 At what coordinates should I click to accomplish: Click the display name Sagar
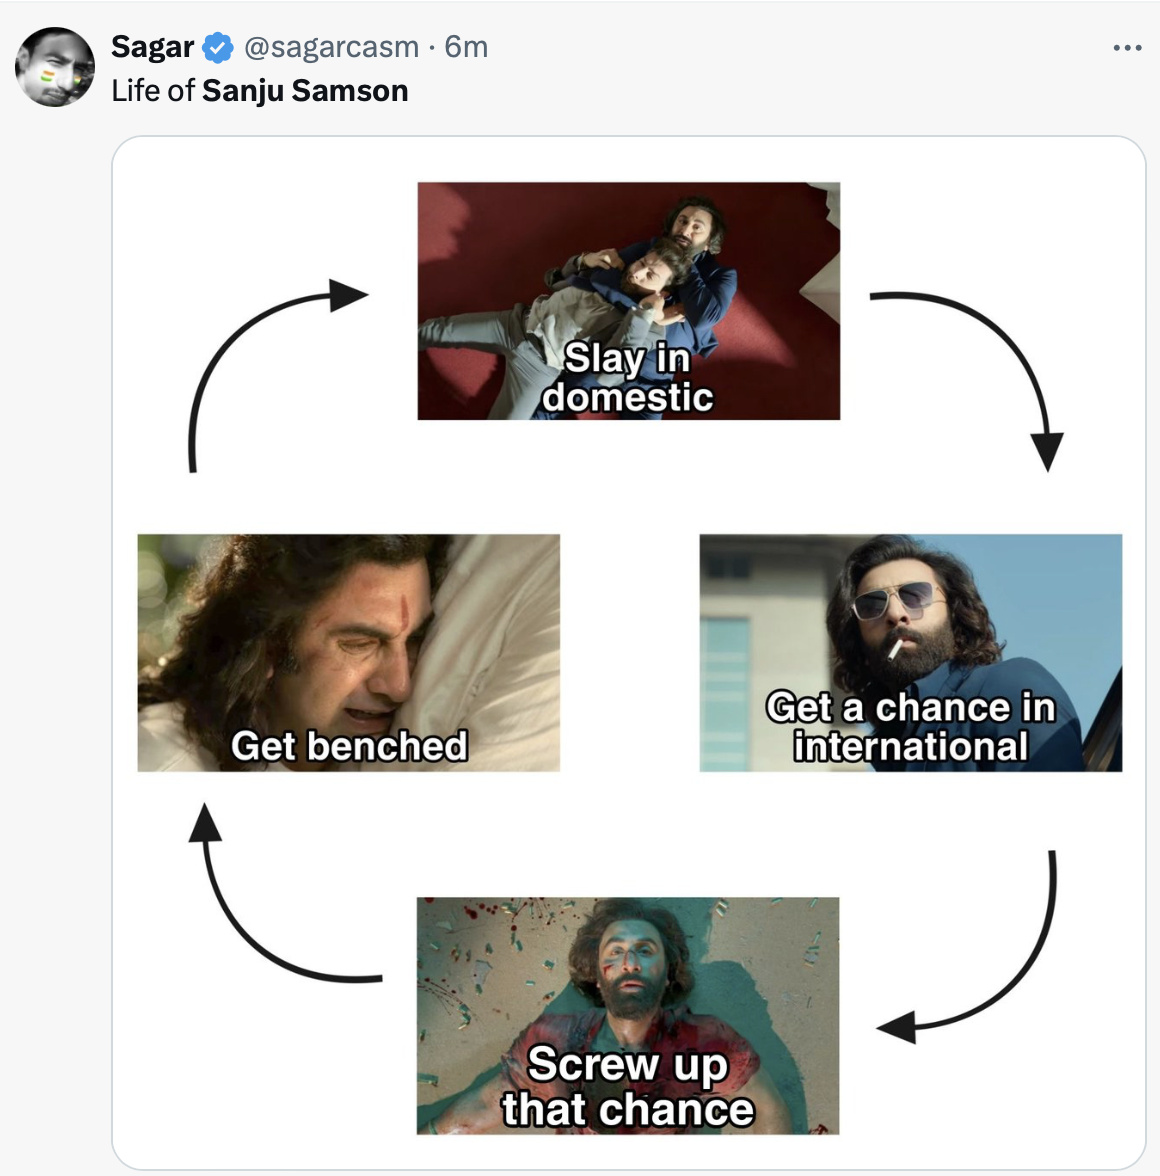click(152, 47)
